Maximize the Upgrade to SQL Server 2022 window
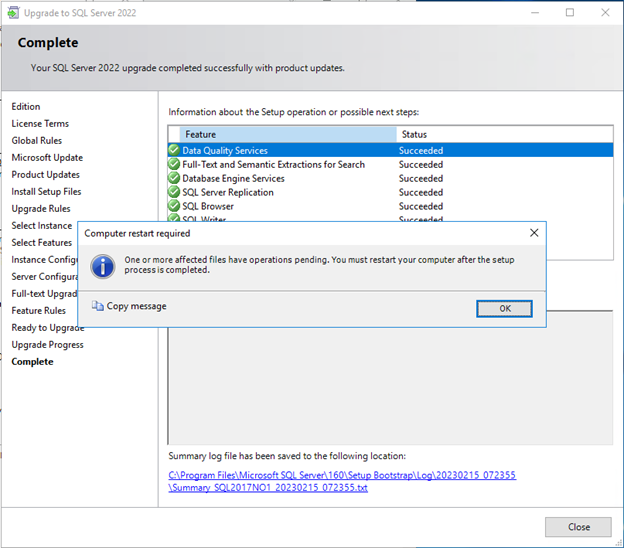The height and width of the screenshot is (548, 624). click(570, 13)
